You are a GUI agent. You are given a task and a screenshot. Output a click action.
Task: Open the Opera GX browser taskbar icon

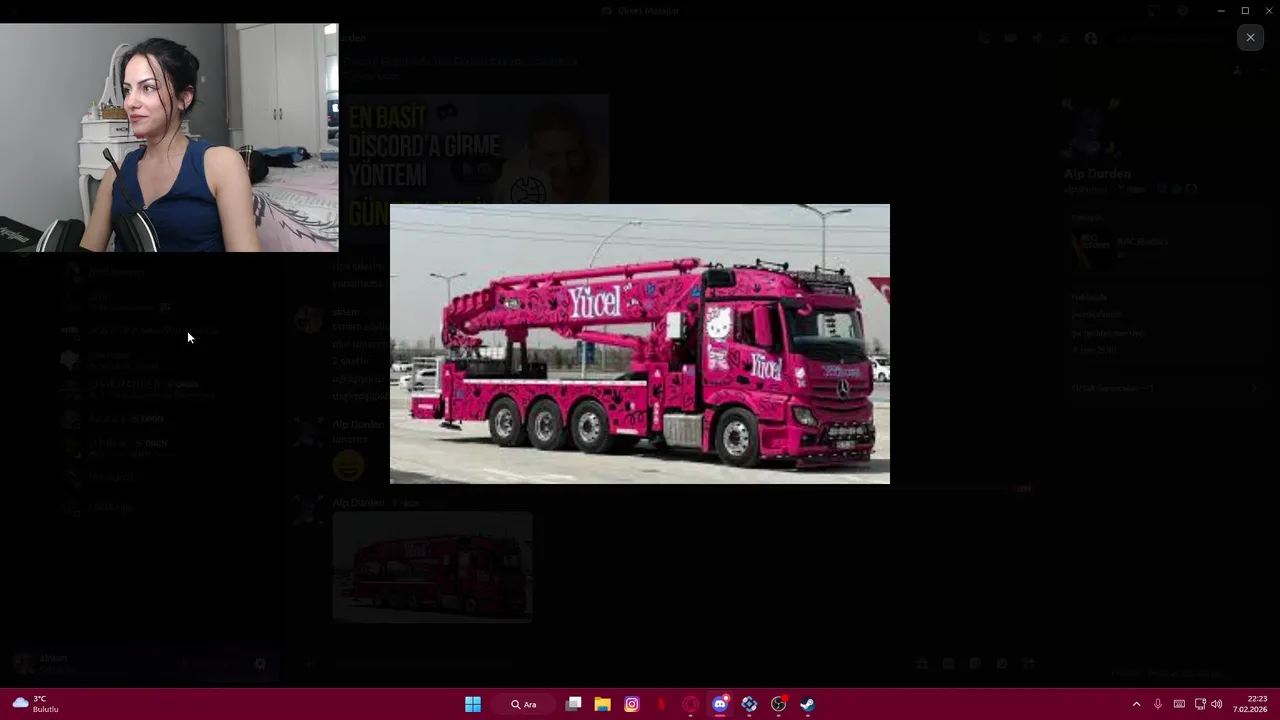(690, 704)
